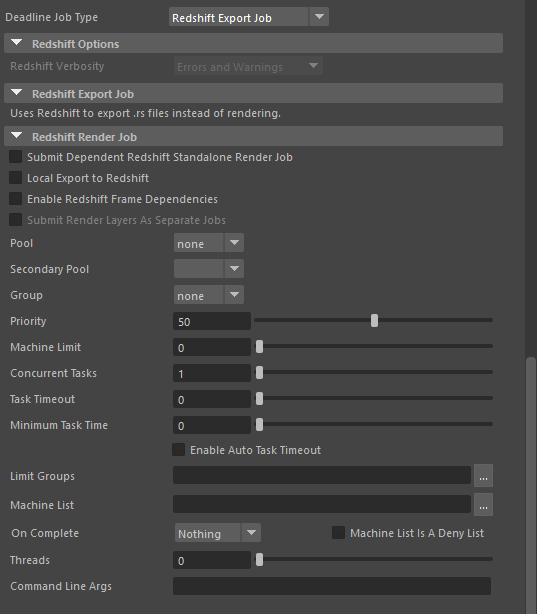537x614 pixels.
Task: Click the Machine Limit slider handle
Action: [x=259, y=347]
